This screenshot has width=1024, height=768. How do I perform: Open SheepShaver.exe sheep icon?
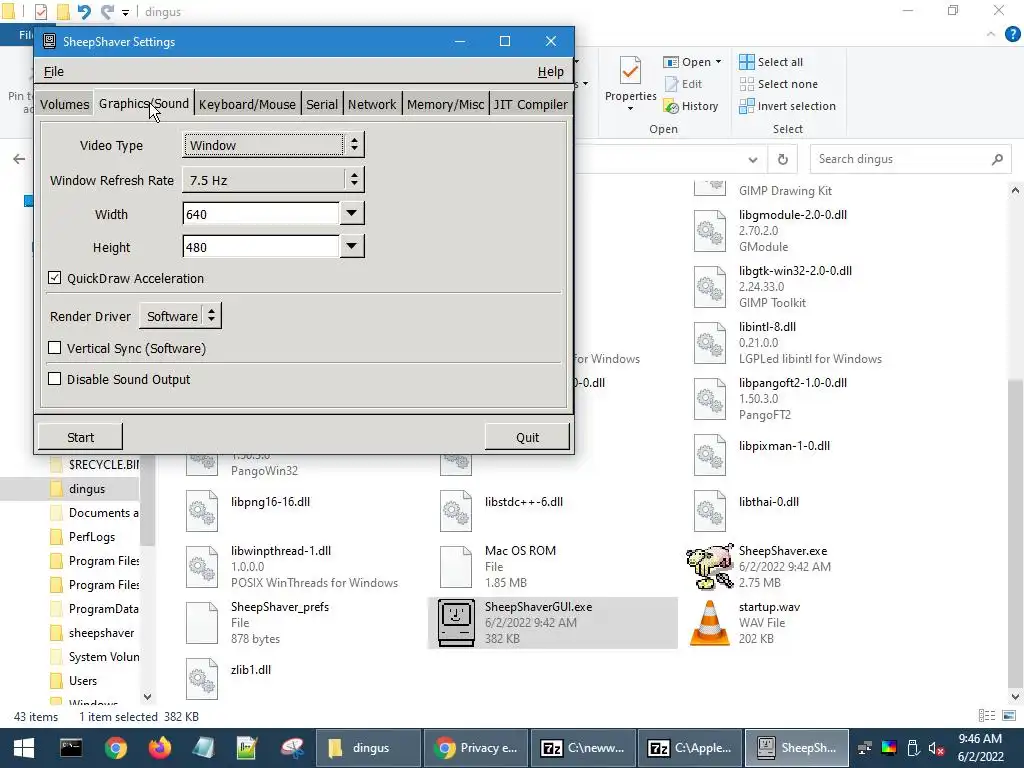[x=710, y=567]
